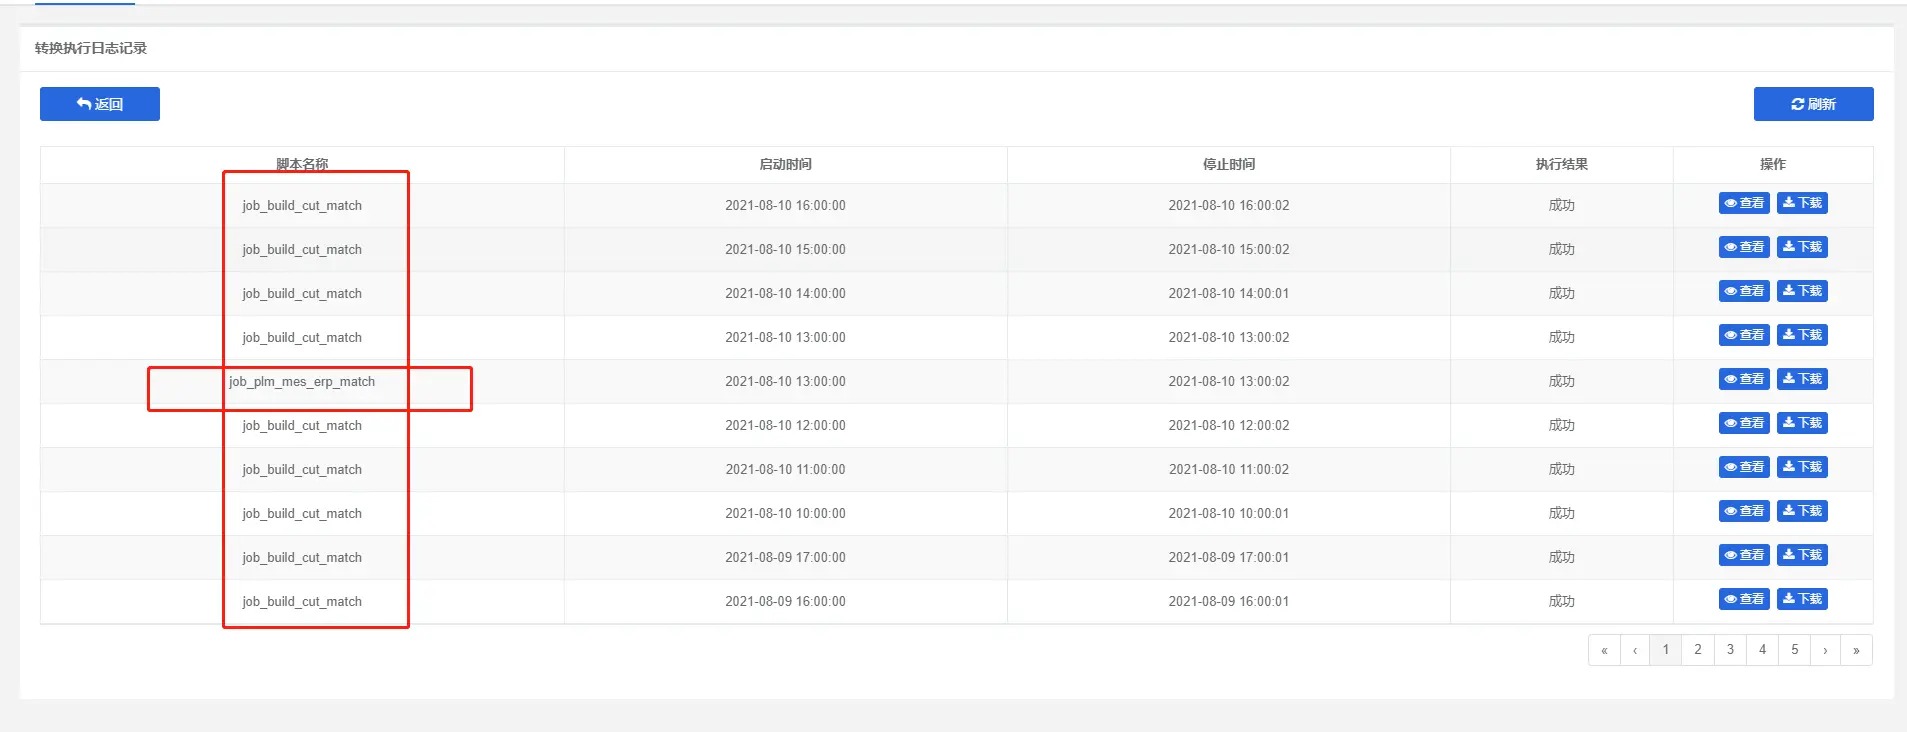Download log for 2021-08-09 16:00:00 run
Viewport: 1907px width, 732px height.
(1802, 599)
